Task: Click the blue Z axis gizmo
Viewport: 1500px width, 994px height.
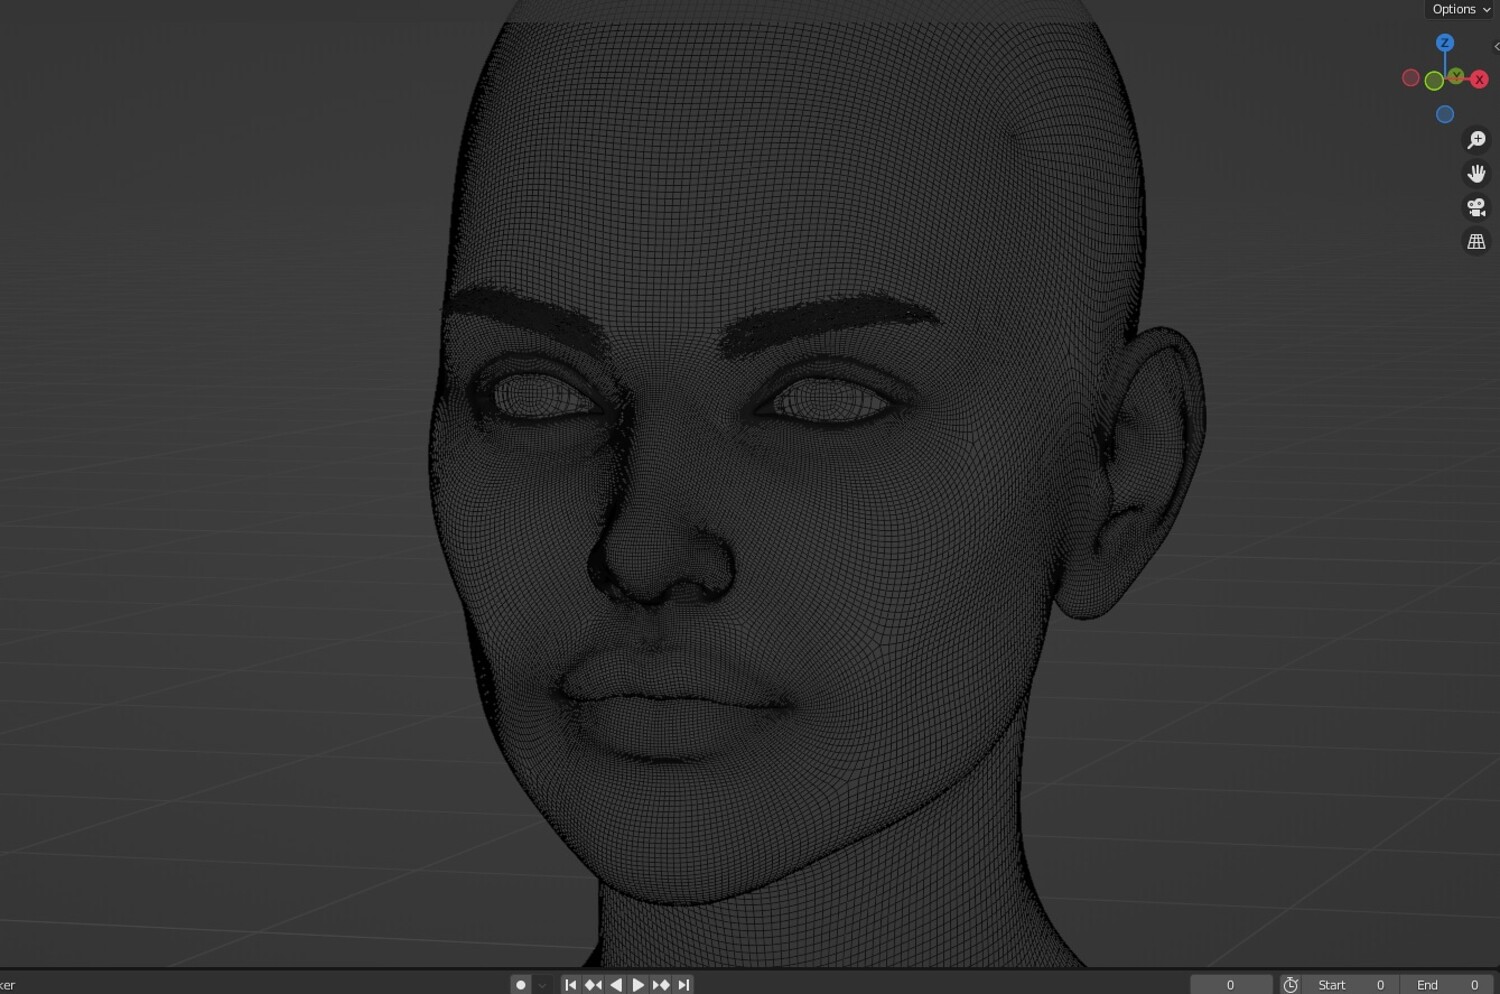Action: coord(1445,43)
